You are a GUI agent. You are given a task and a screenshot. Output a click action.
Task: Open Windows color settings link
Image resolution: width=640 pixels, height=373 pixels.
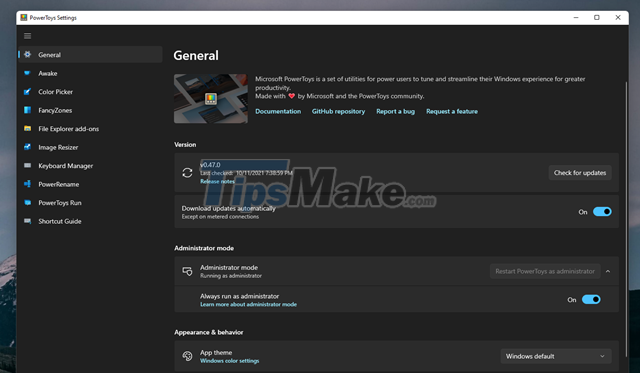[x=229, y=361]
